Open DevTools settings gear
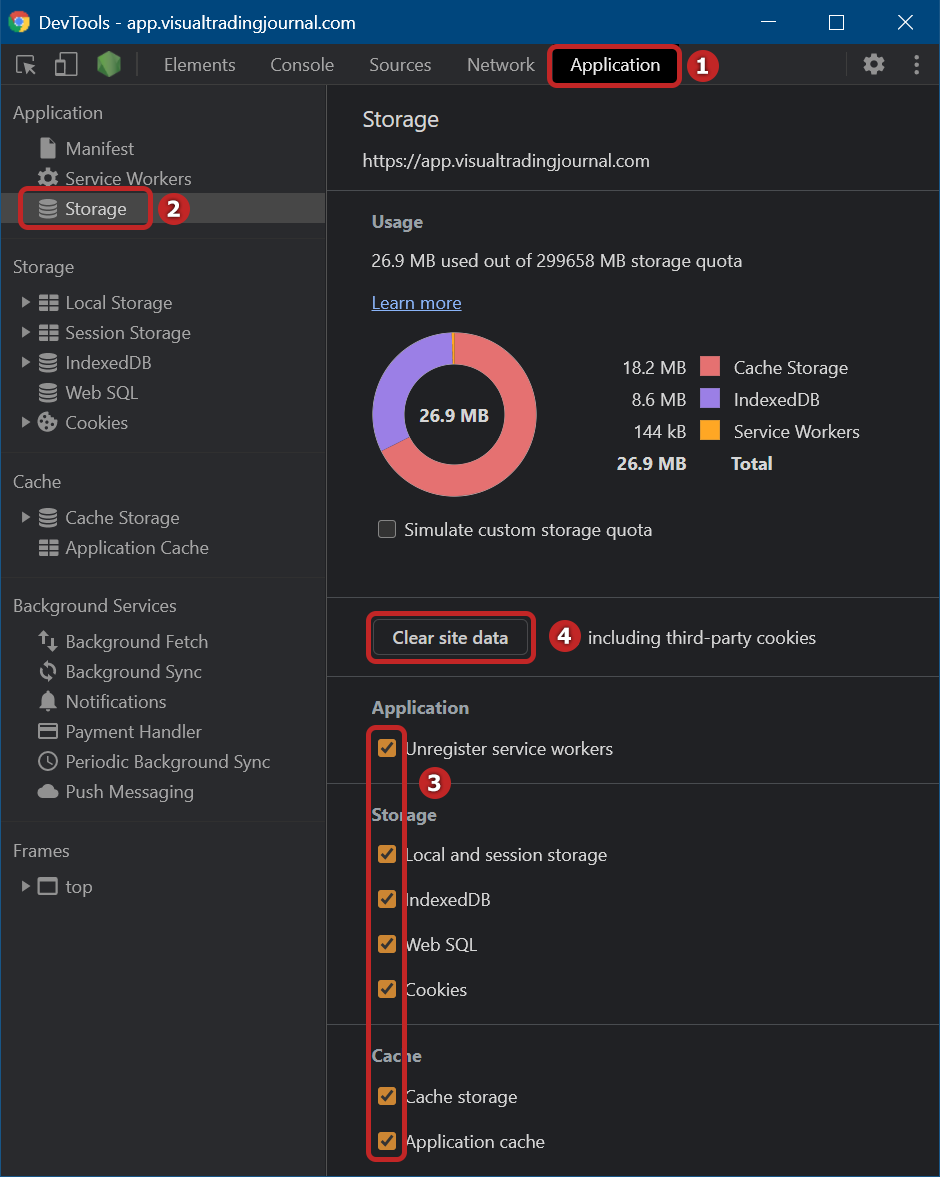This screenshot has height=1177, width=940. tap(874, 65)
